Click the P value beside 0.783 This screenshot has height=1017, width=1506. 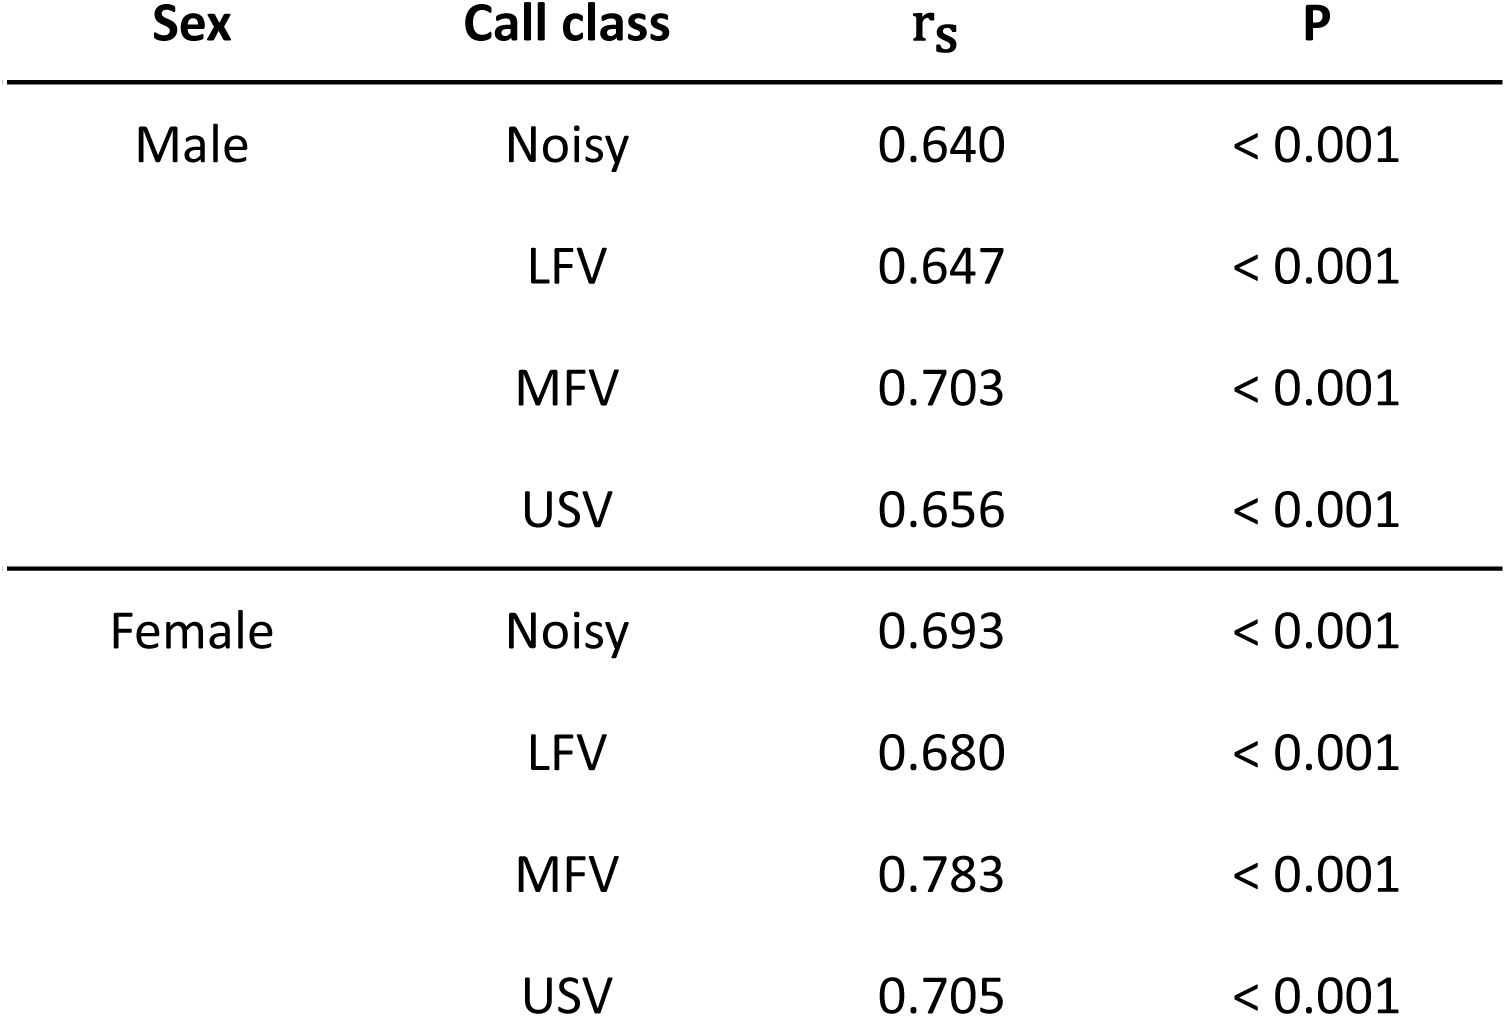1316,875
